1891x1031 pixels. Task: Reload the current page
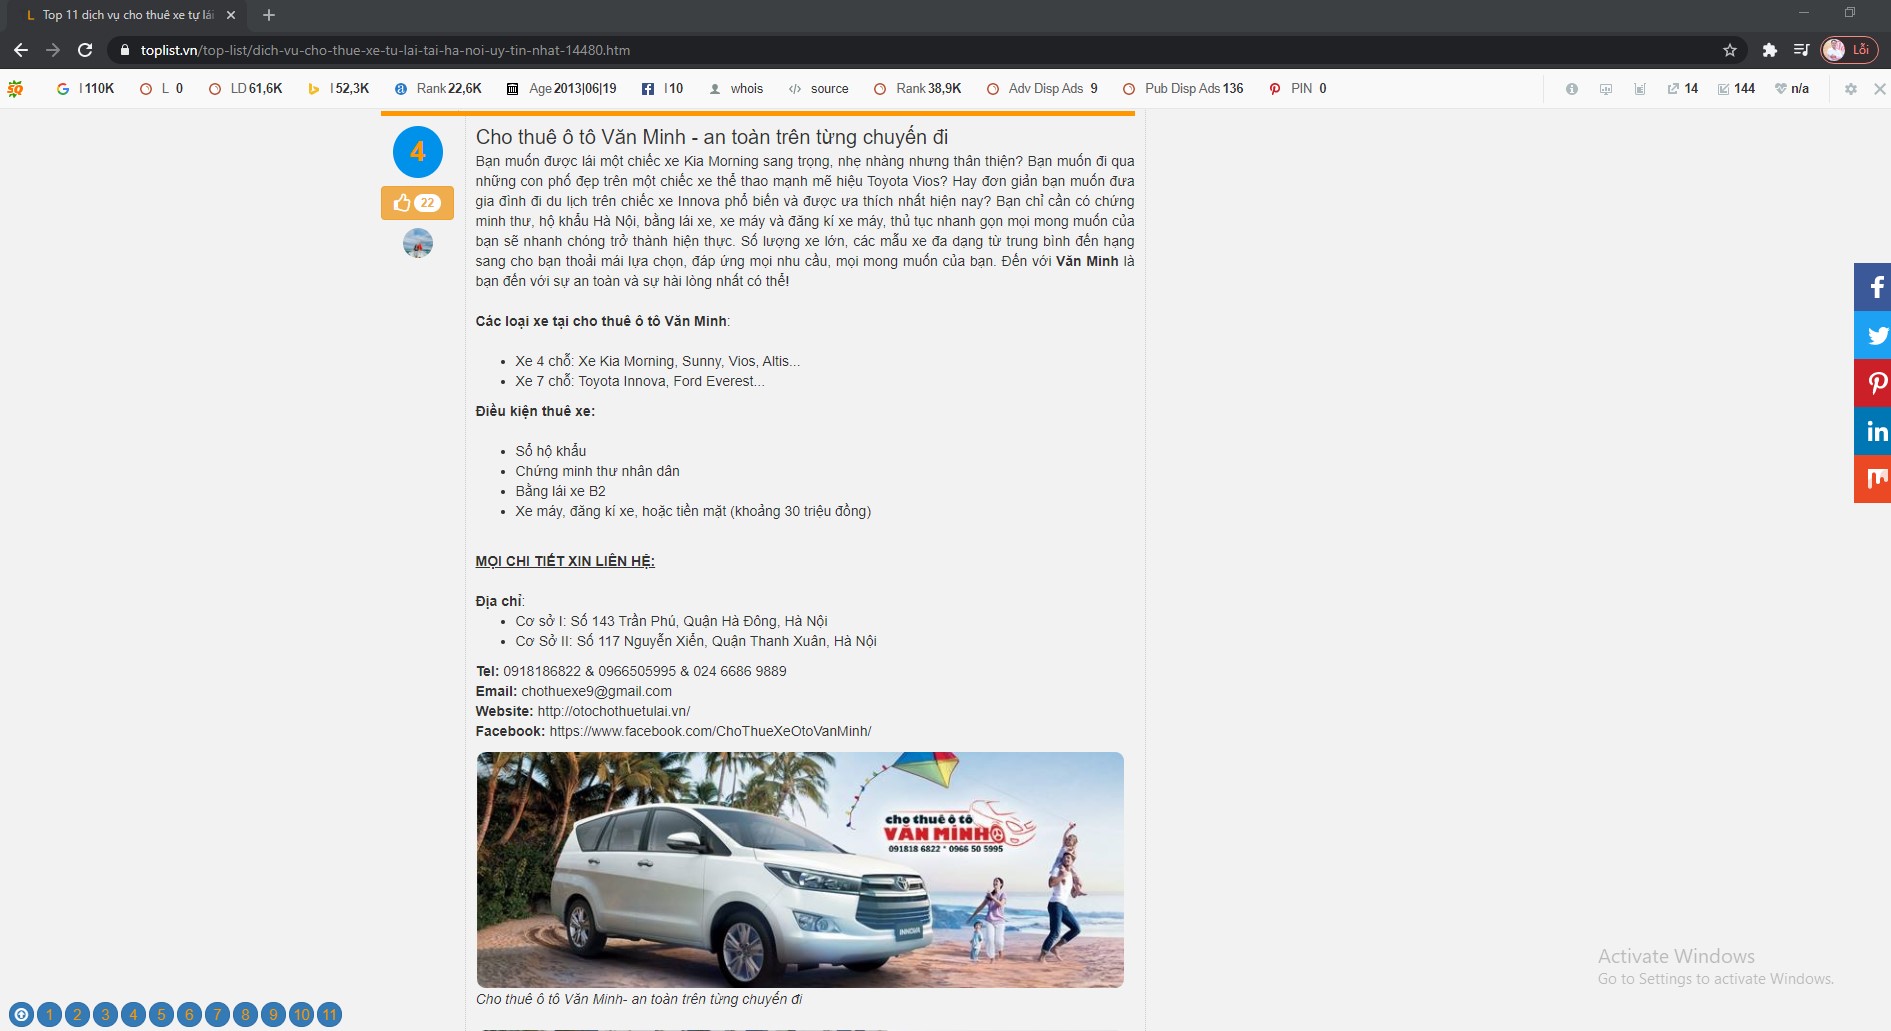[85, 50]
